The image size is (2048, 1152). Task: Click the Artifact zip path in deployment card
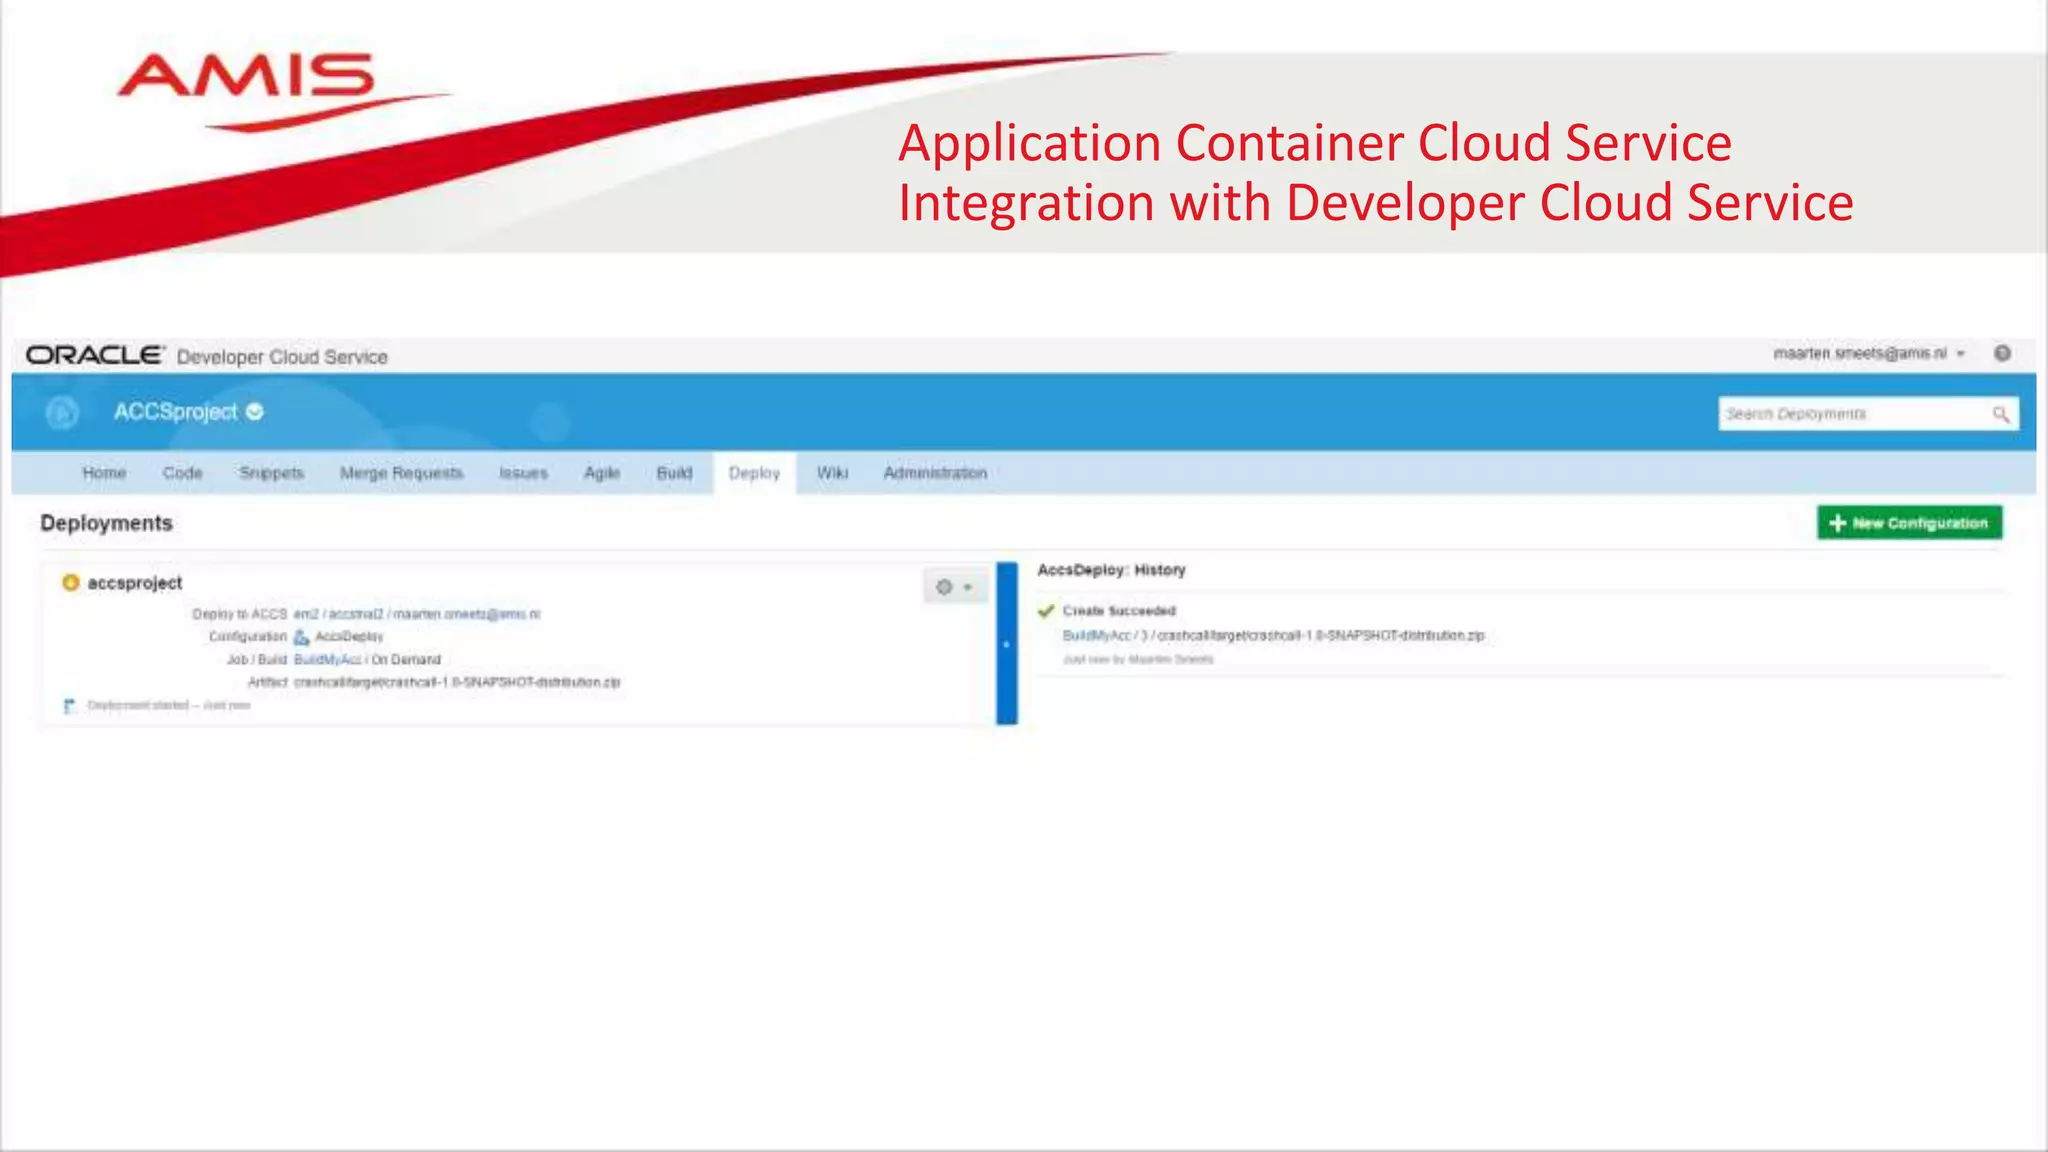(457, 683)
